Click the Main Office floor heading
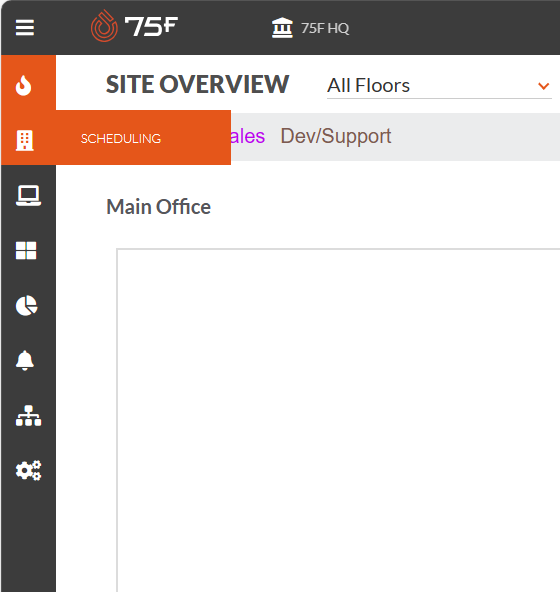This screenshot has width=560, height=592. (159, 207)
